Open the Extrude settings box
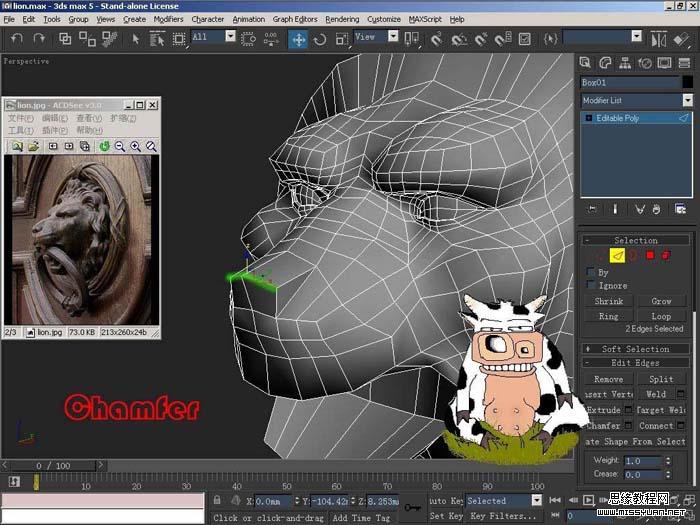 [628, 409]
